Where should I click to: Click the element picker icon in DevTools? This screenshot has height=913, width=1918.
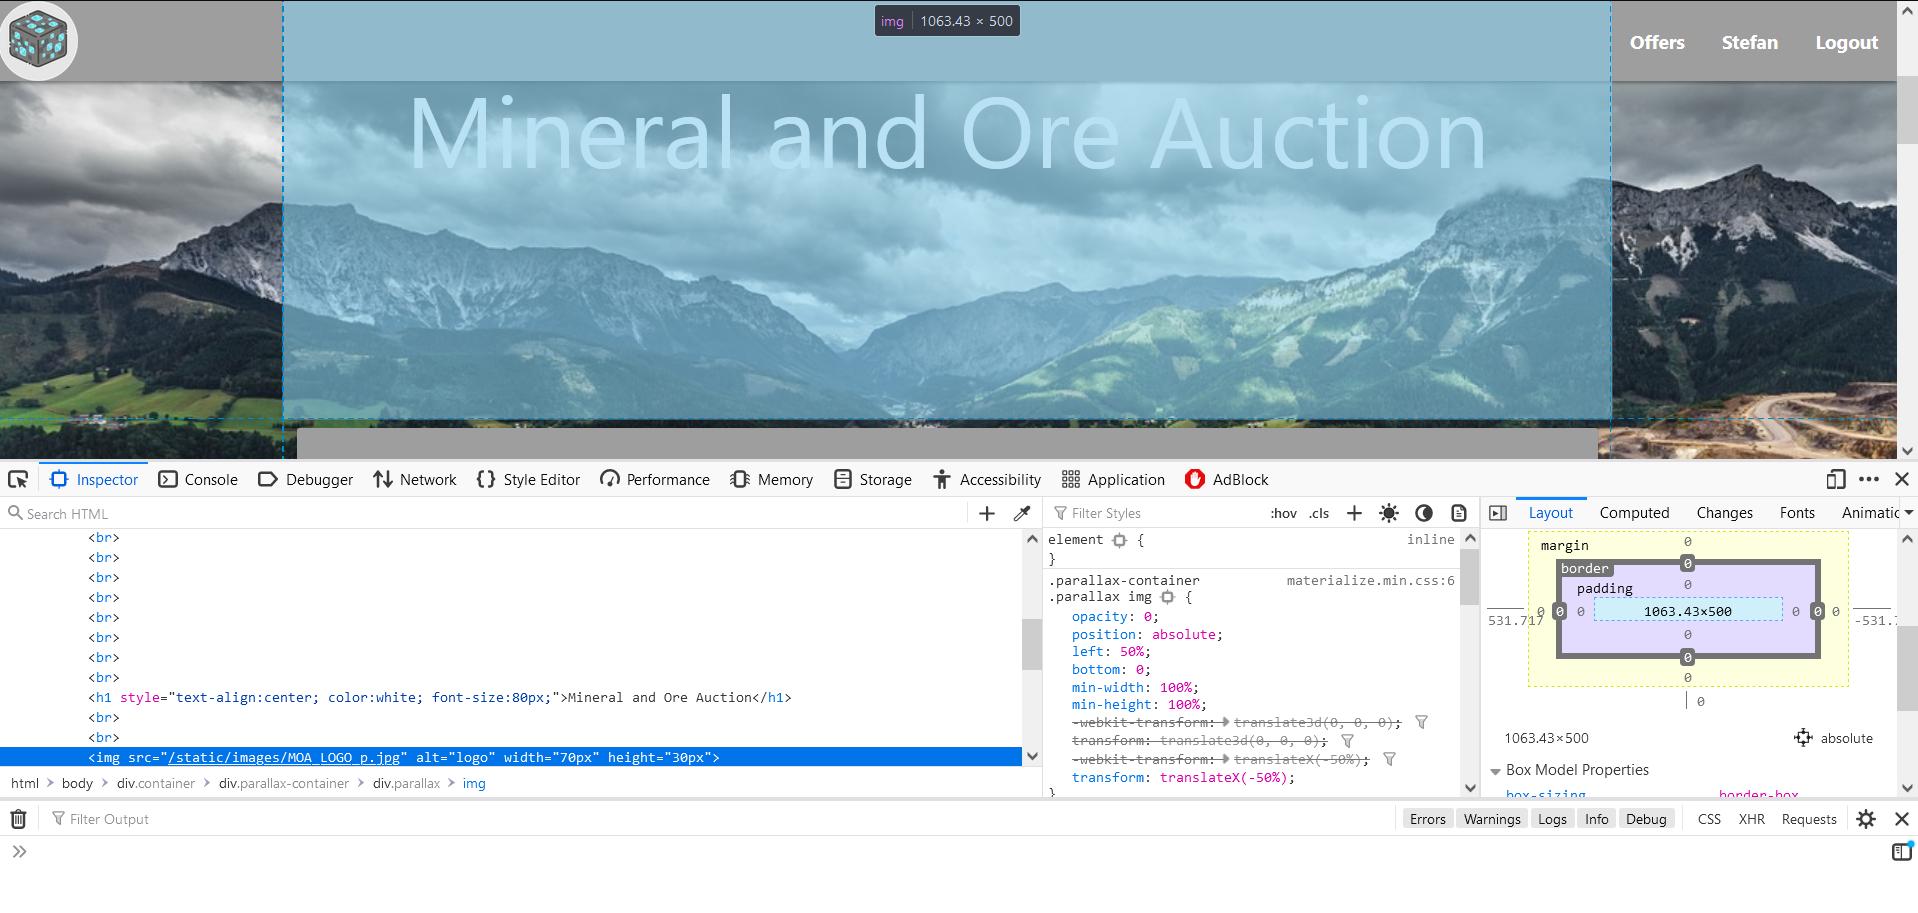18,479
